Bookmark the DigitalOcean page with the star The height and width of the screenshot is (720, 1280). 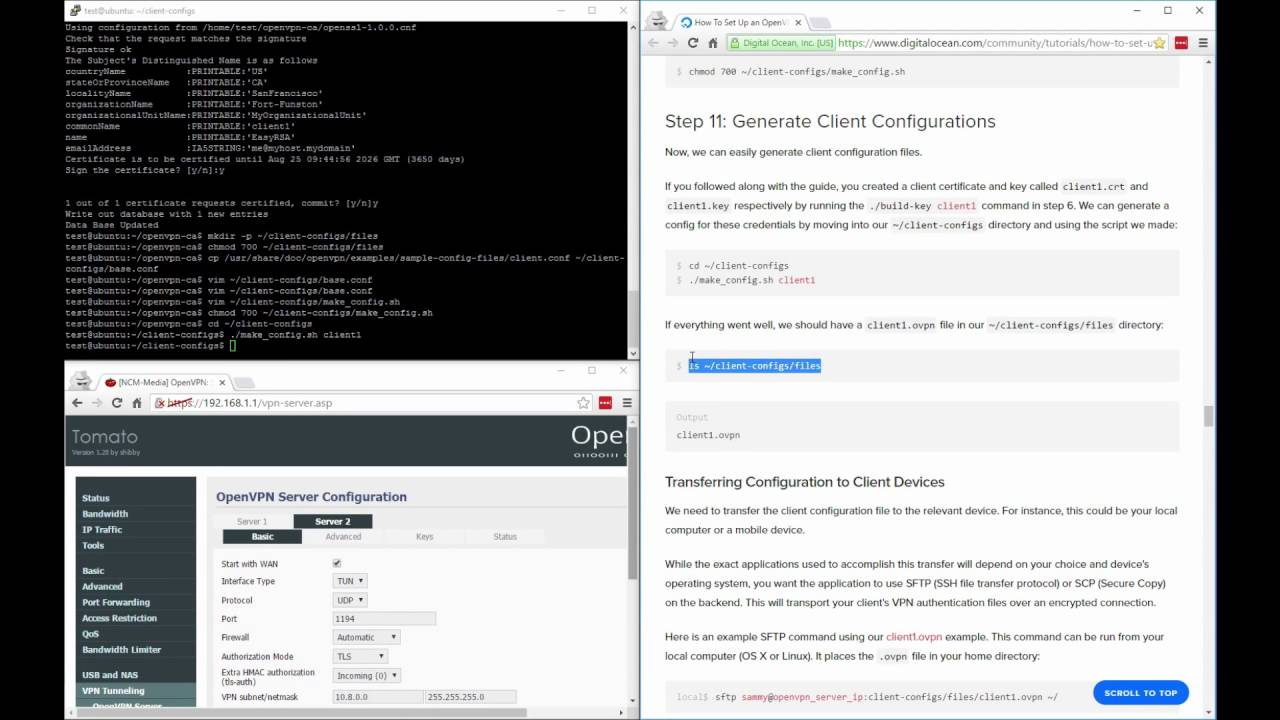pos(1159,43)
